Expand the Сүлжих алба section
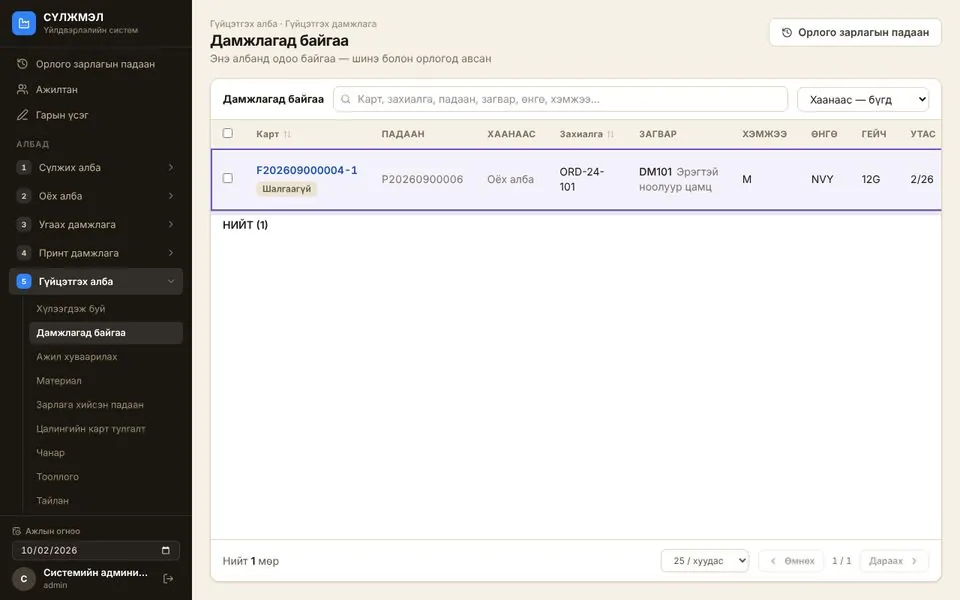This screenshot has width=960, height=600. (171, 168)
